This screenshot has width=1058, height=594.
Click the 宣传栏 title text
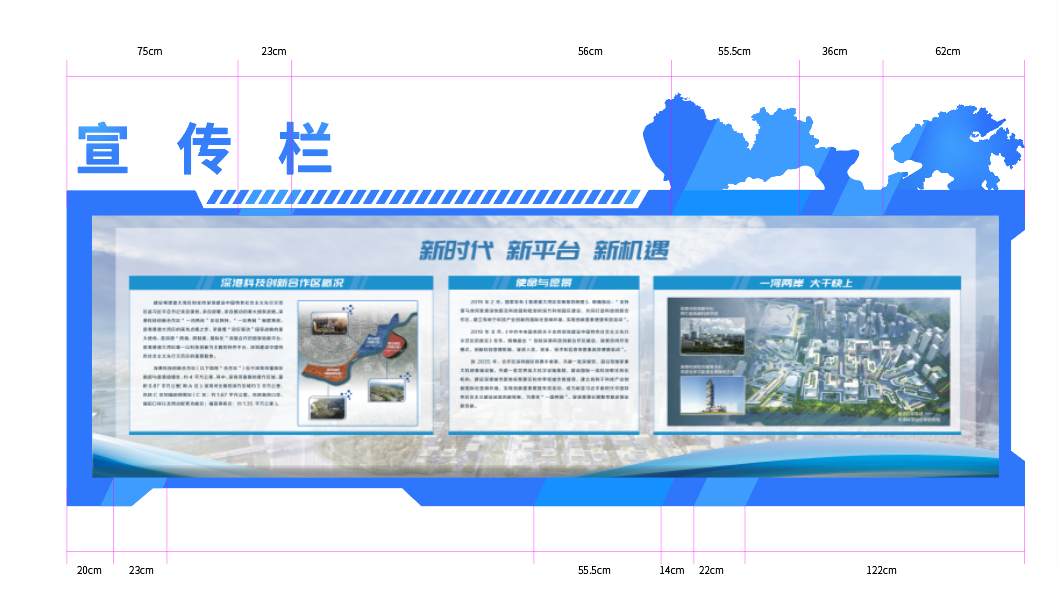[204, 149]
